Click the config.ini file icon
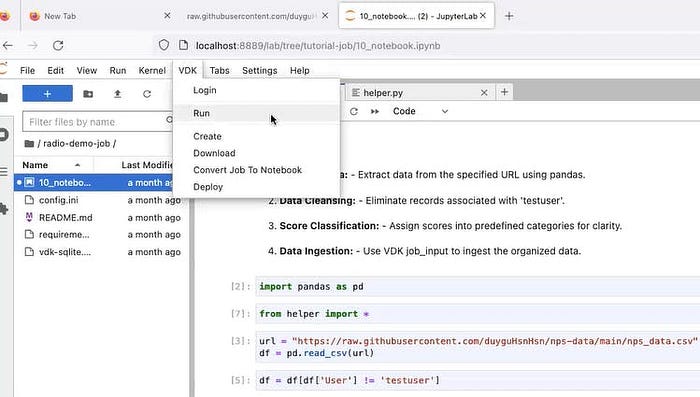700x397 pixels. click(29, 200)
